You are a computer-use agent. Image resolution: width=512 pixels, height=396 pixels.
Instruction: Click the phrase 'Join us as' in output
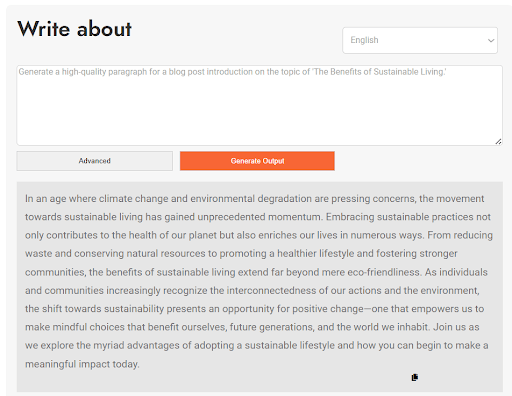[456, 327]
